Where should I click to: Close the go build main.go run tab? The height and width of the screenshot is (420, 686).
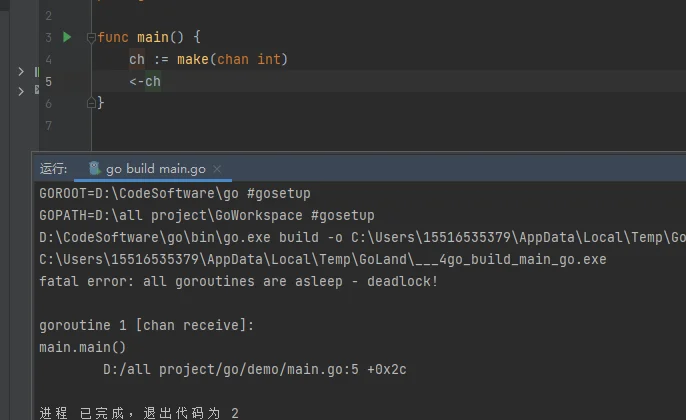click(x=217, y=169)
